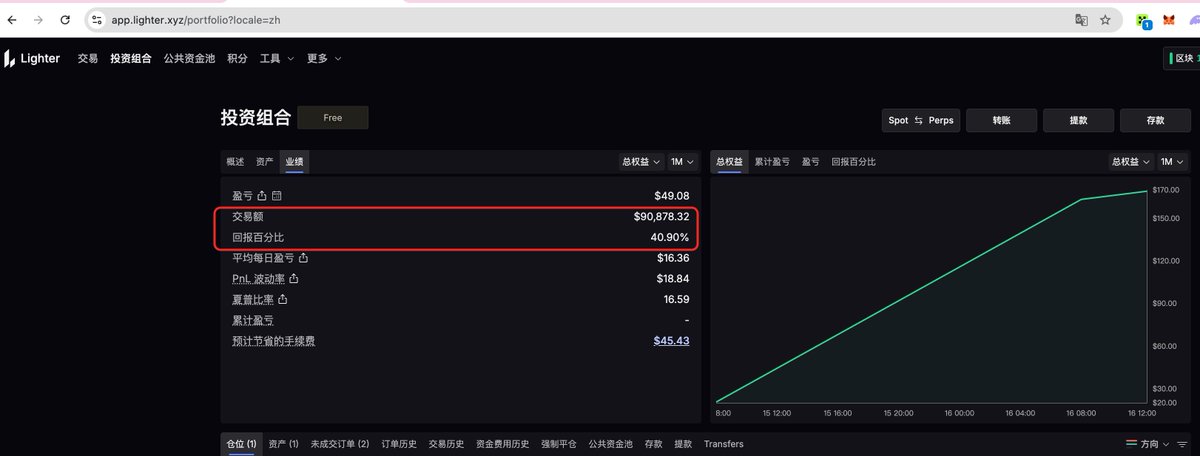Screen dimensions: 1200x456
Task: Bookmark this page with the star
Action: pyautogui.click(x=1105, y=19)
